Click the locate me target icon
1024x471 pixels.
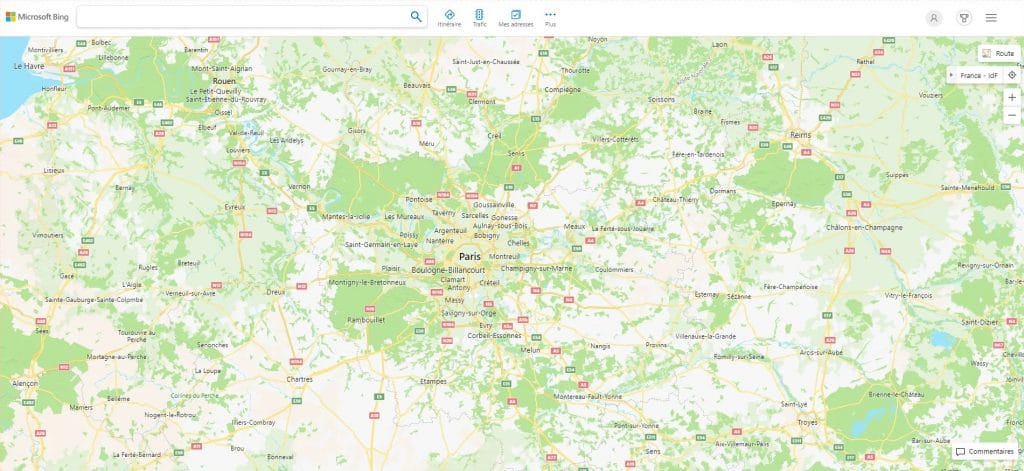[1012, 75]
